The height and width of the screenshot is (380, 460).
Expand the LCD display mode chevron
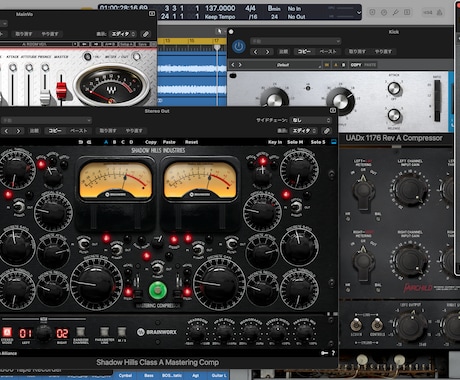coord(359,13)
